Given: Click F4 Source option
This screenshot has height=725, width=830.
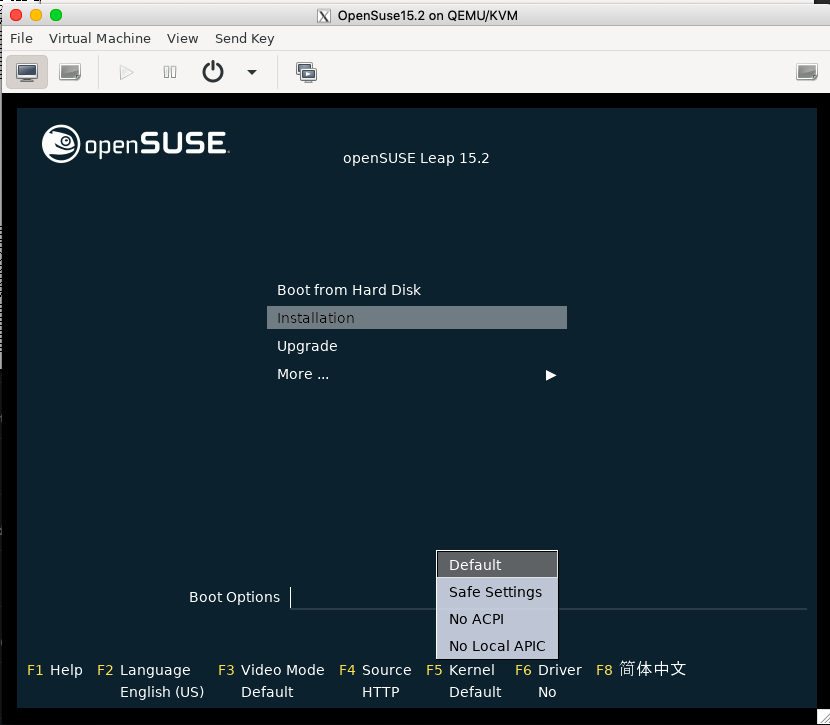Looking at the screenshot, I should tap(375, 670).
